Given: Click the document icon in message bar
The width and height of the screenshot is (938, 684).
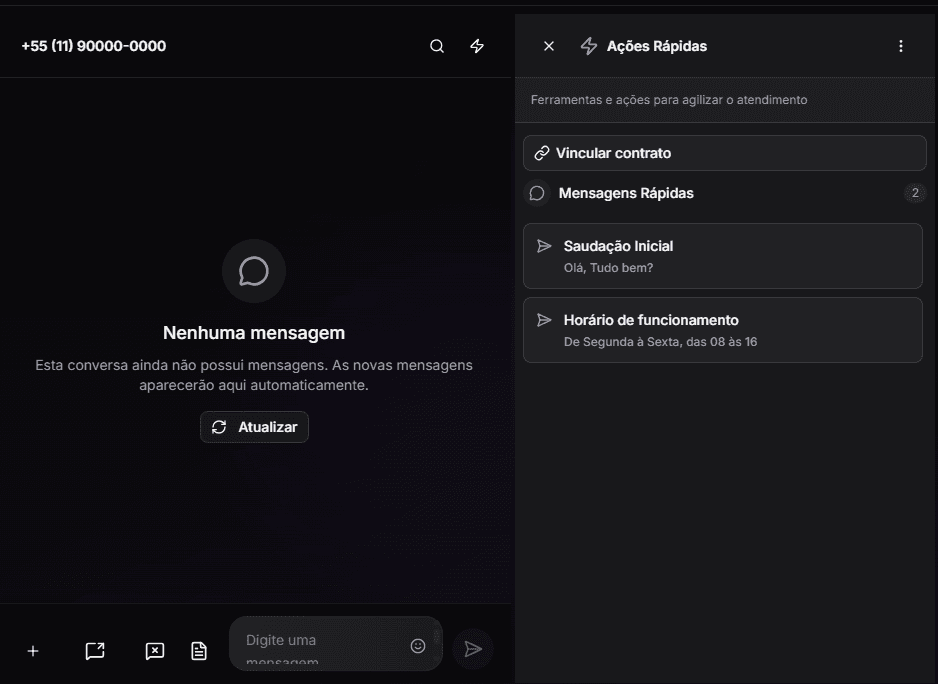Looking at the screenshot, I should [x=199, y=651].
